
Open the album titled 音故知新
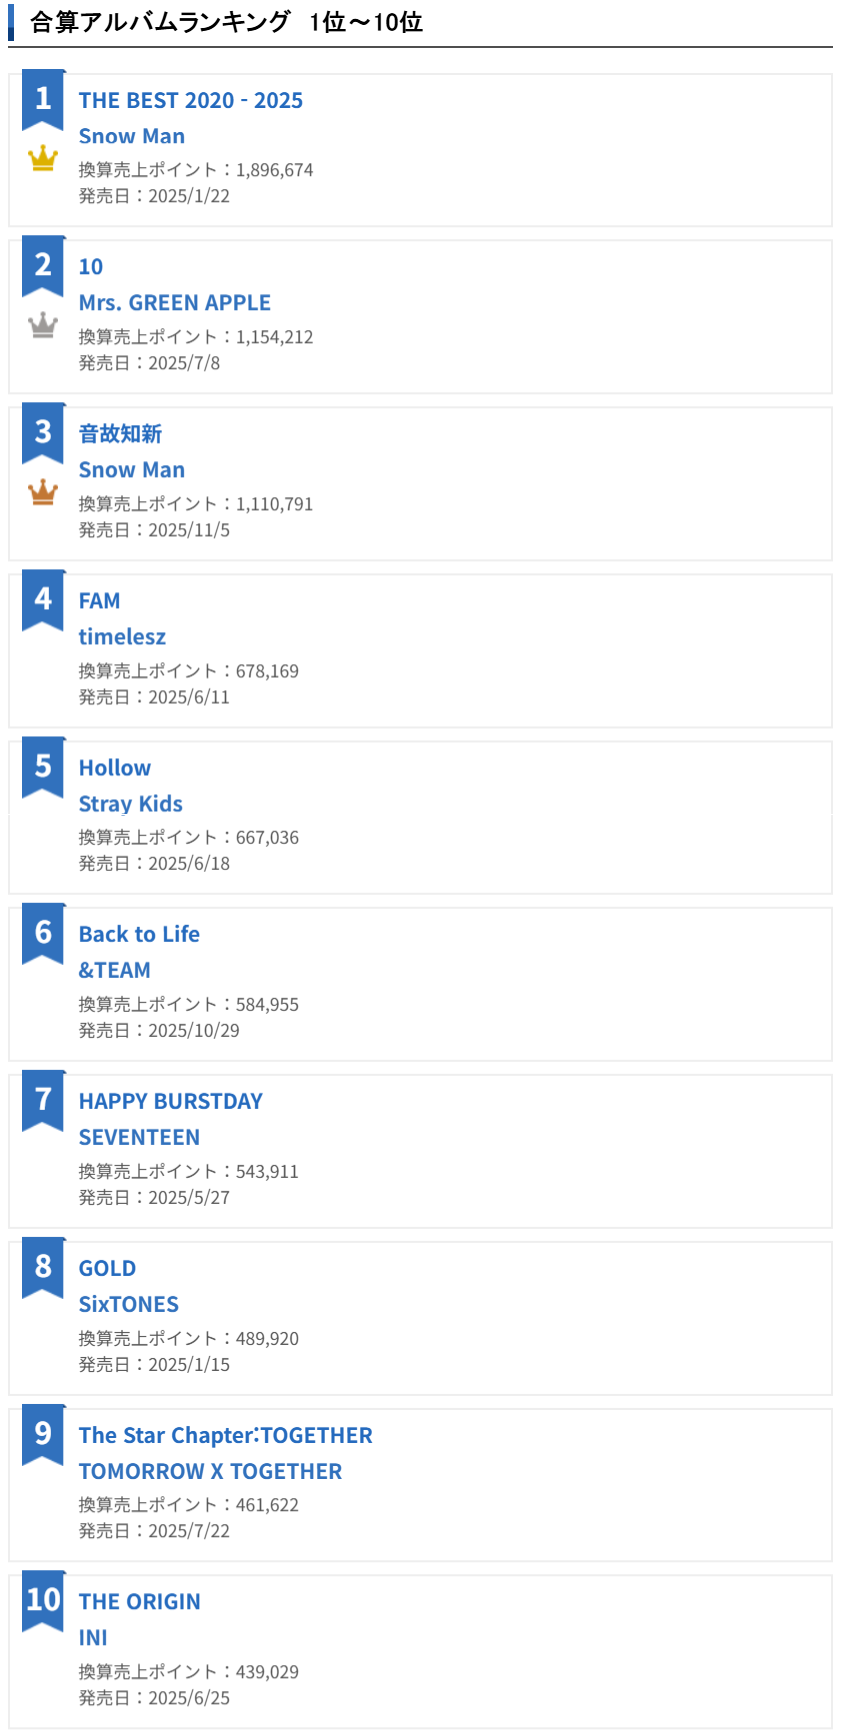[120, 434]
